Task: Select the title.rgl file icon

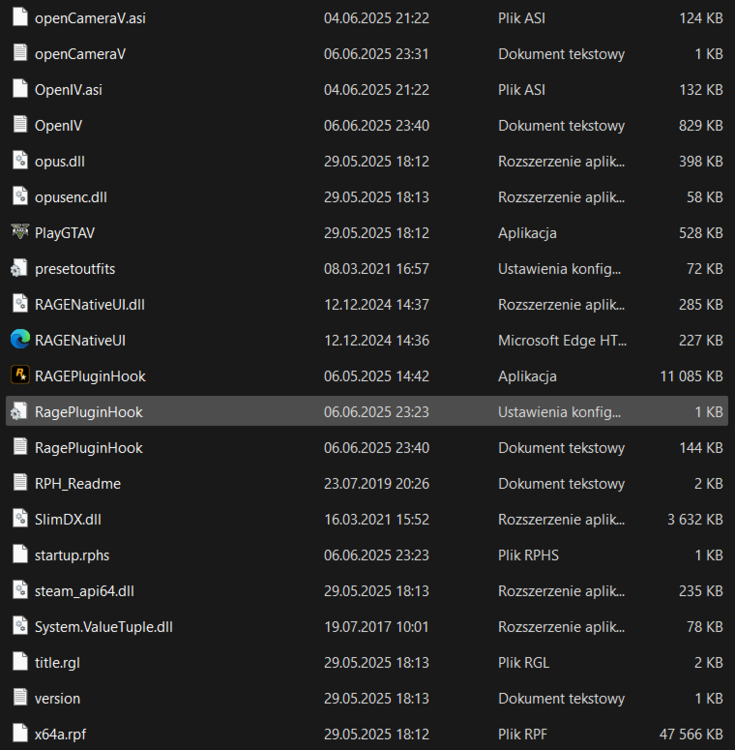Action: (x=20, y=662)
